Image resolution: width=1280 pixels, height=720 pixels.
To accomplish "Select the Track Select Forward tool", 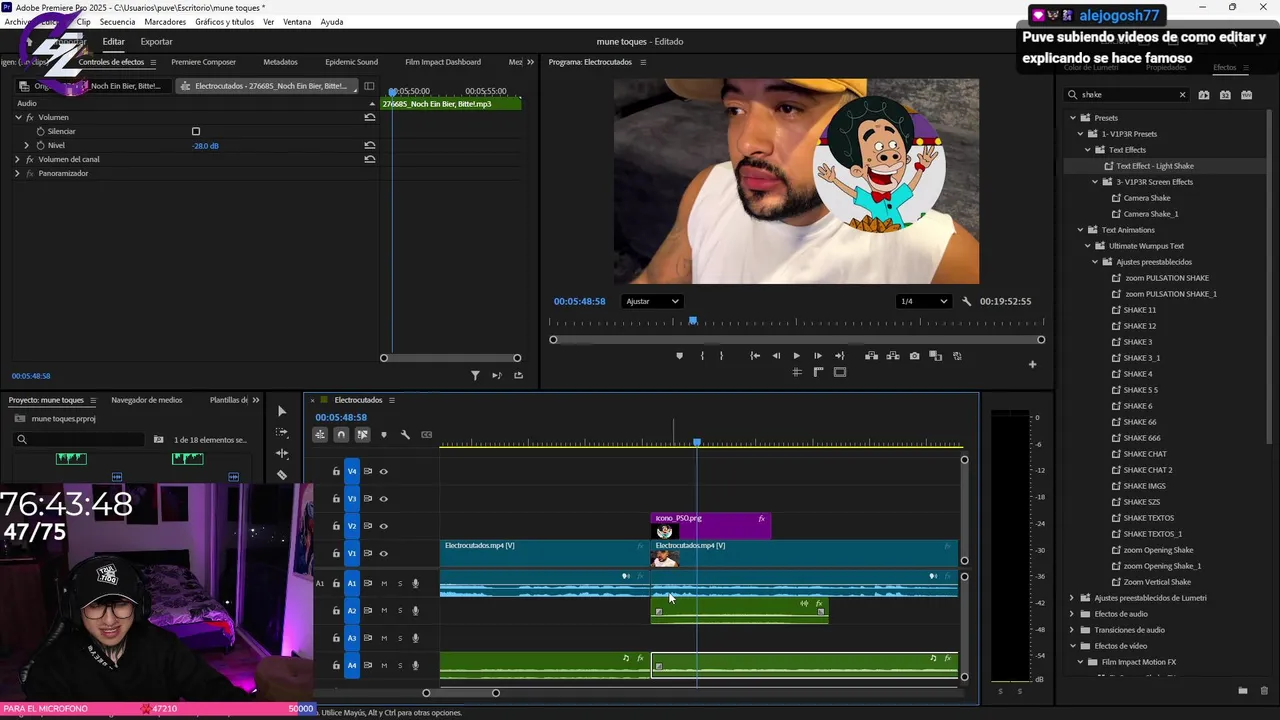I will (282, 432).
